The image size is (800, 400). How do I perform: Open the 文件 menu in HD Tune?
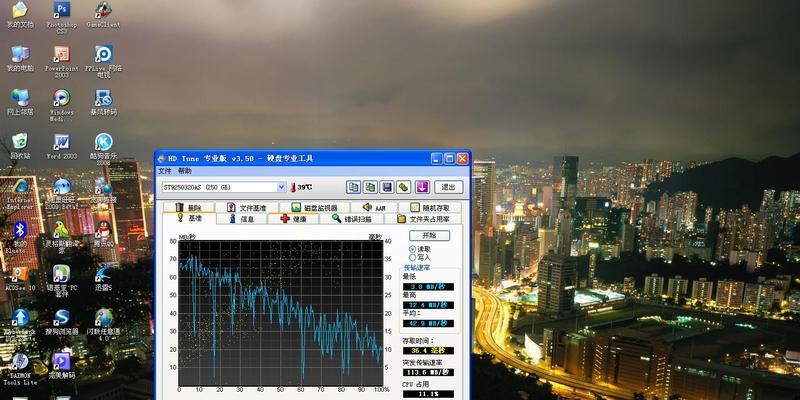[166, 171]
